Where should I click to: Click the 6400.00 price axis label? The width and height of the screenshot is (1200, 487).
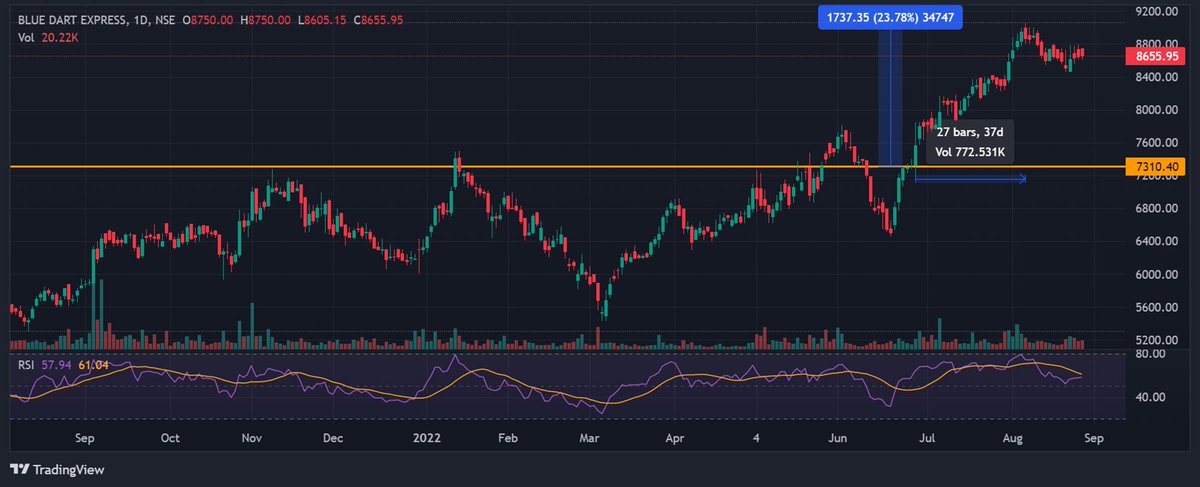1157,241
